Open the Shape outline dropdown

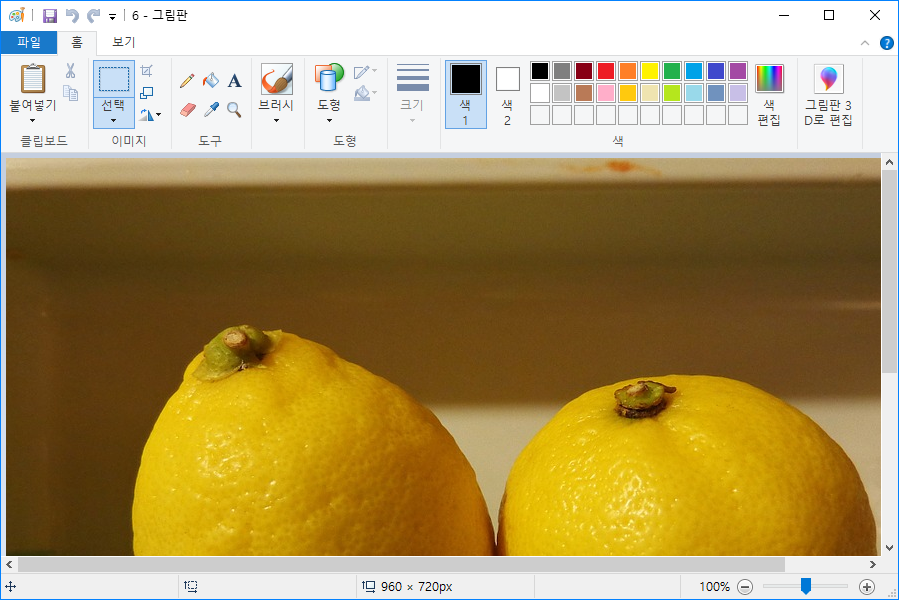tap(365, 72)
